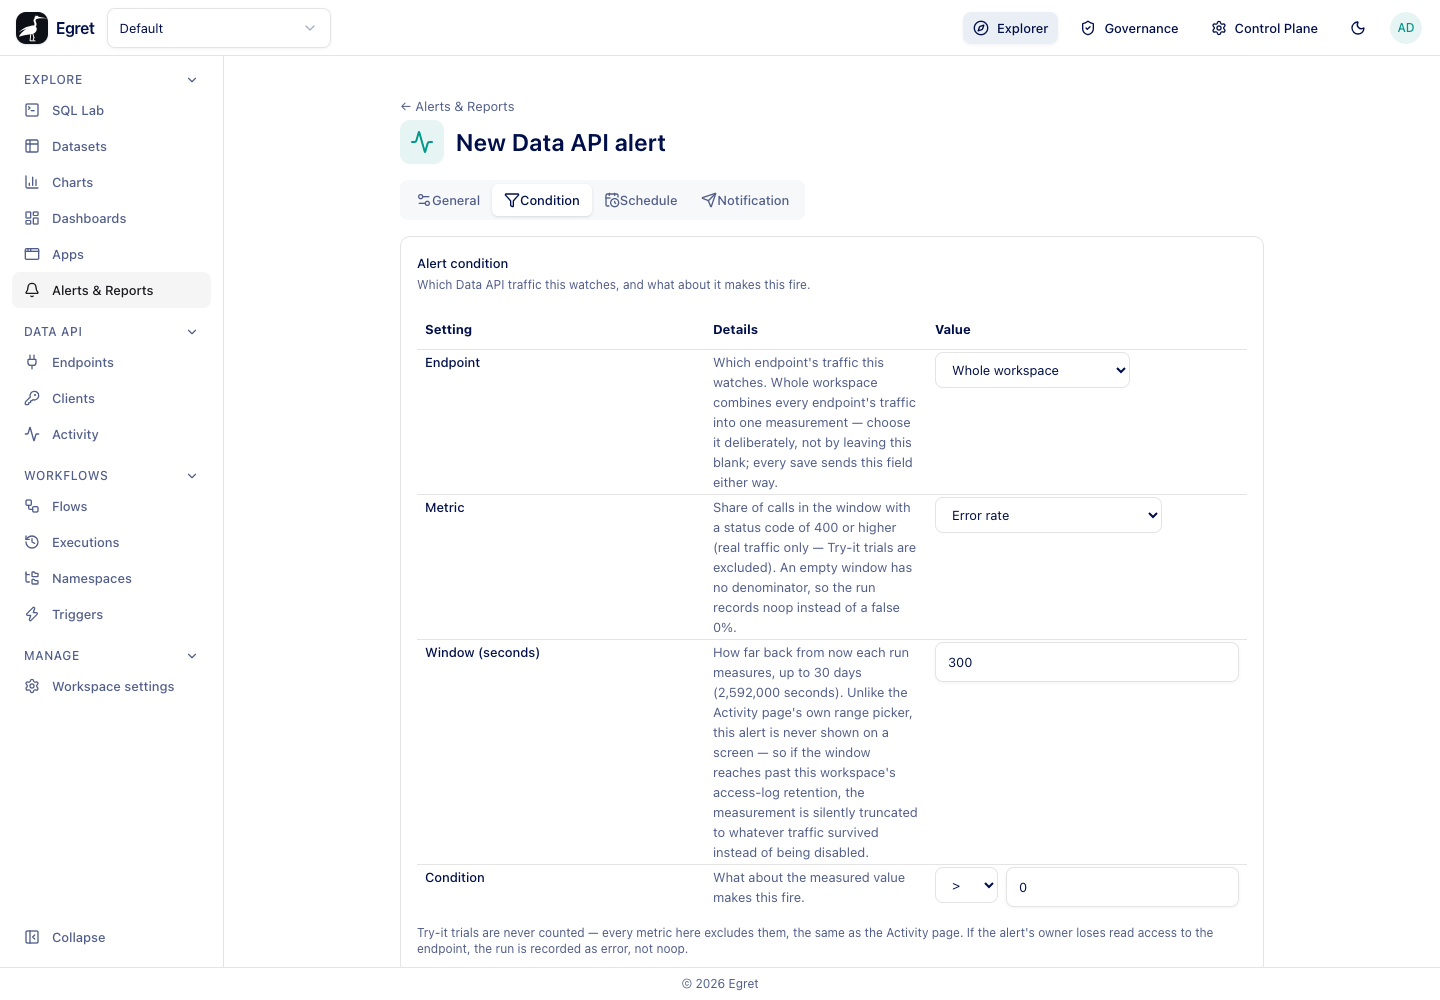
Task: Open the Charts section
Action: click(x=111, y=182)
